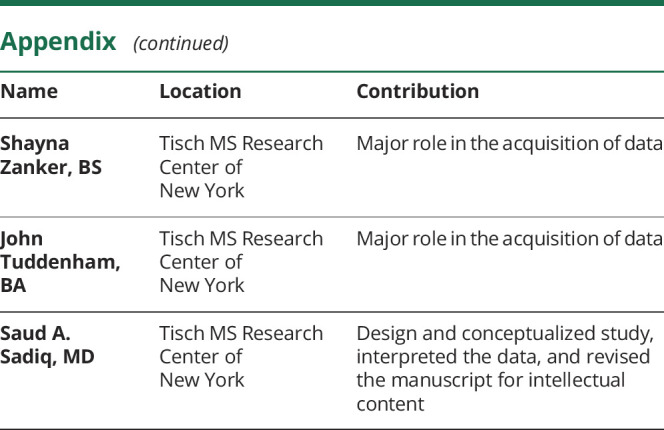Image resolution: width=664 pixels, height=430 pixels.
Task: Select the Name column header
Action: (x=28, y=92)
